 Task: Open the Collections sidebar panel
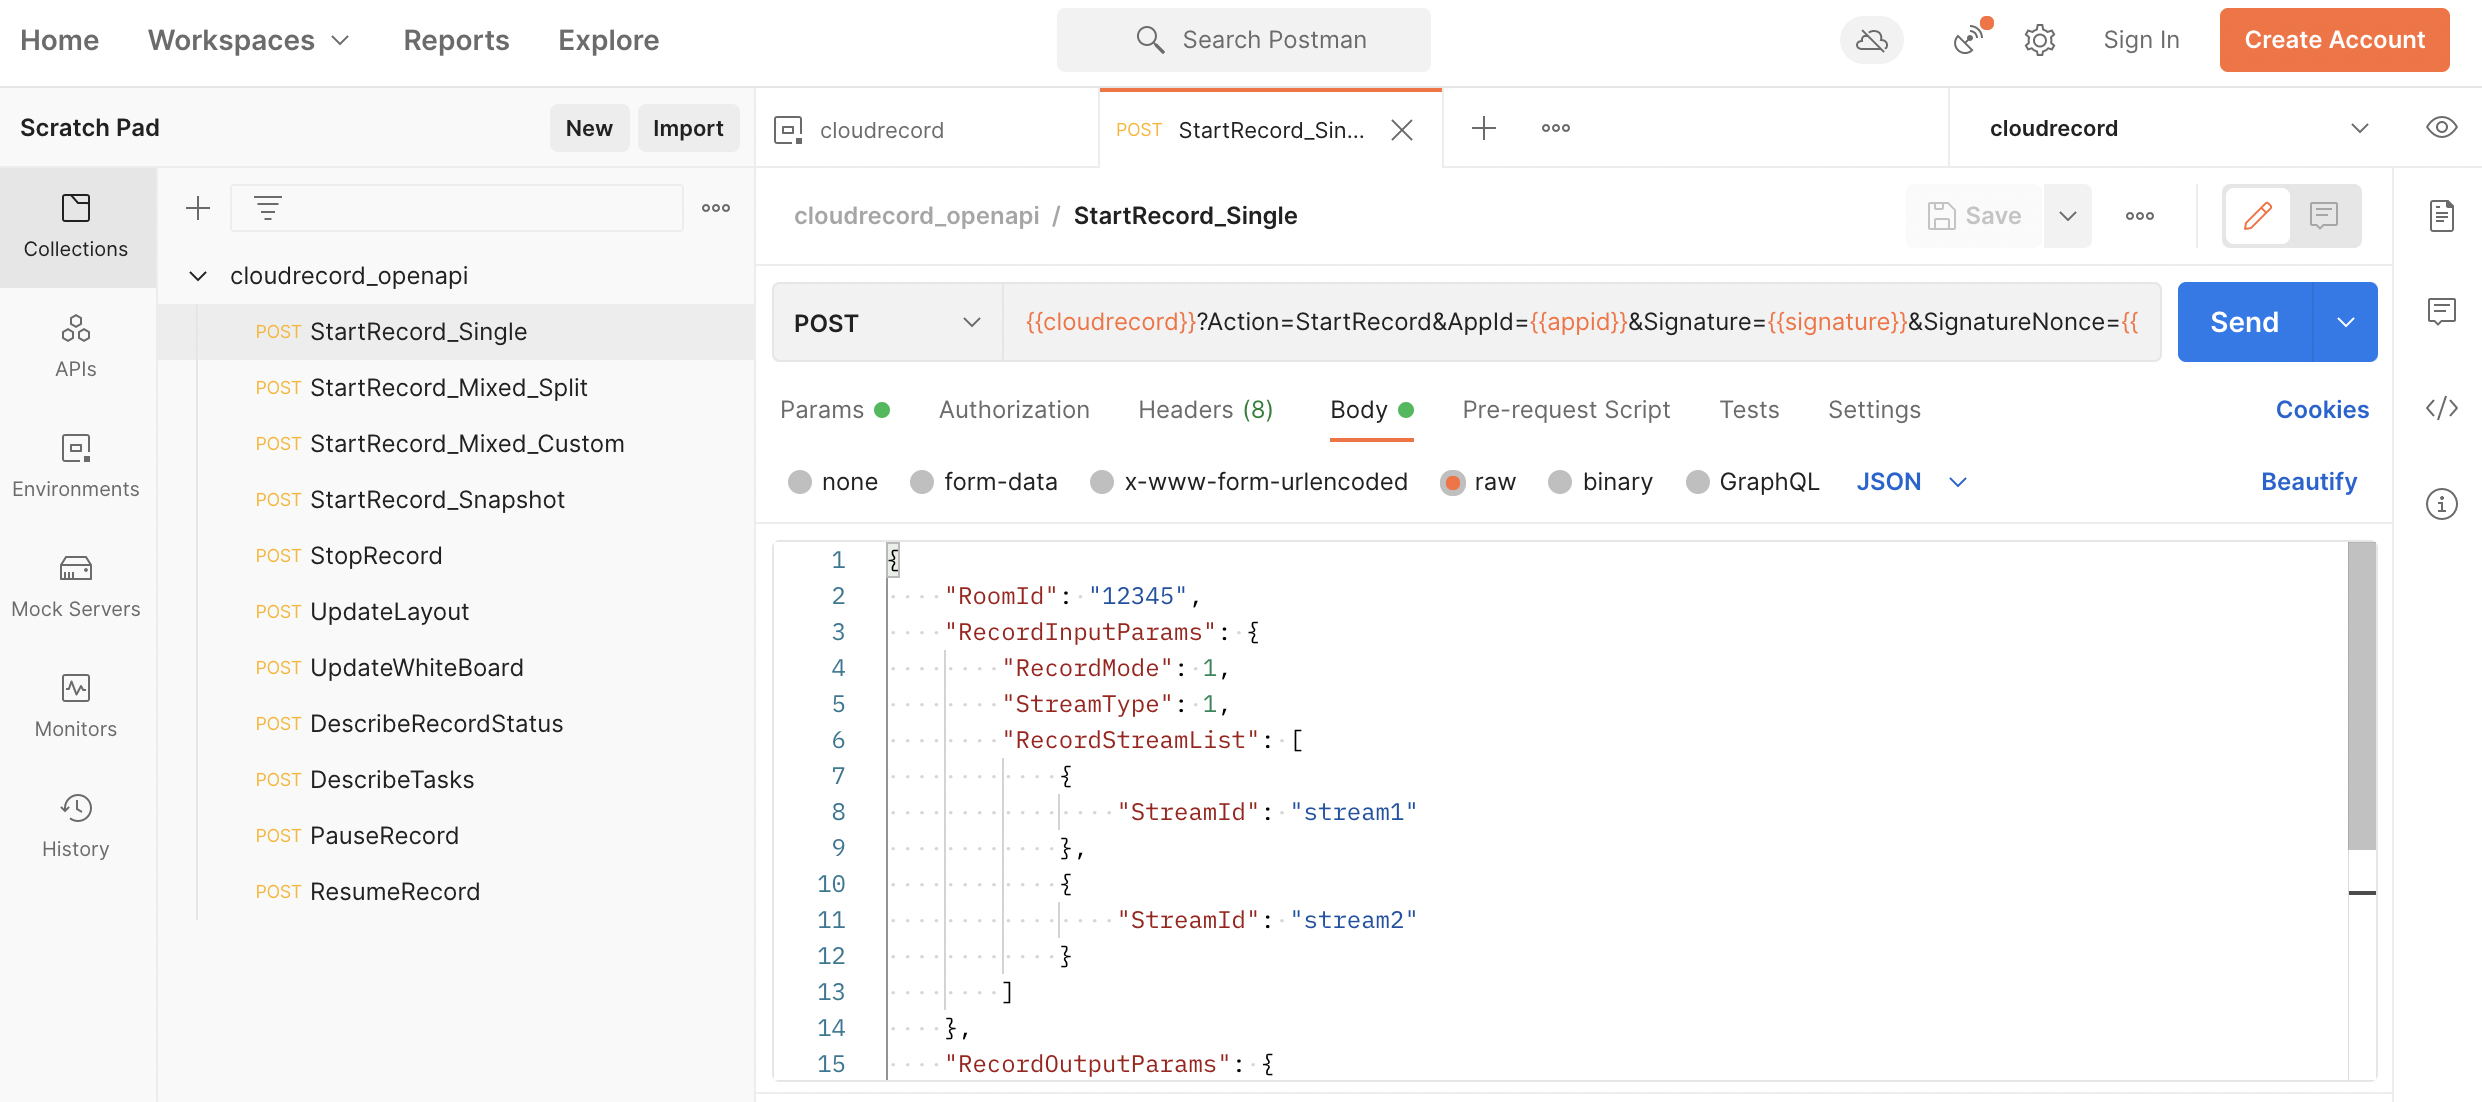(76, 227)
